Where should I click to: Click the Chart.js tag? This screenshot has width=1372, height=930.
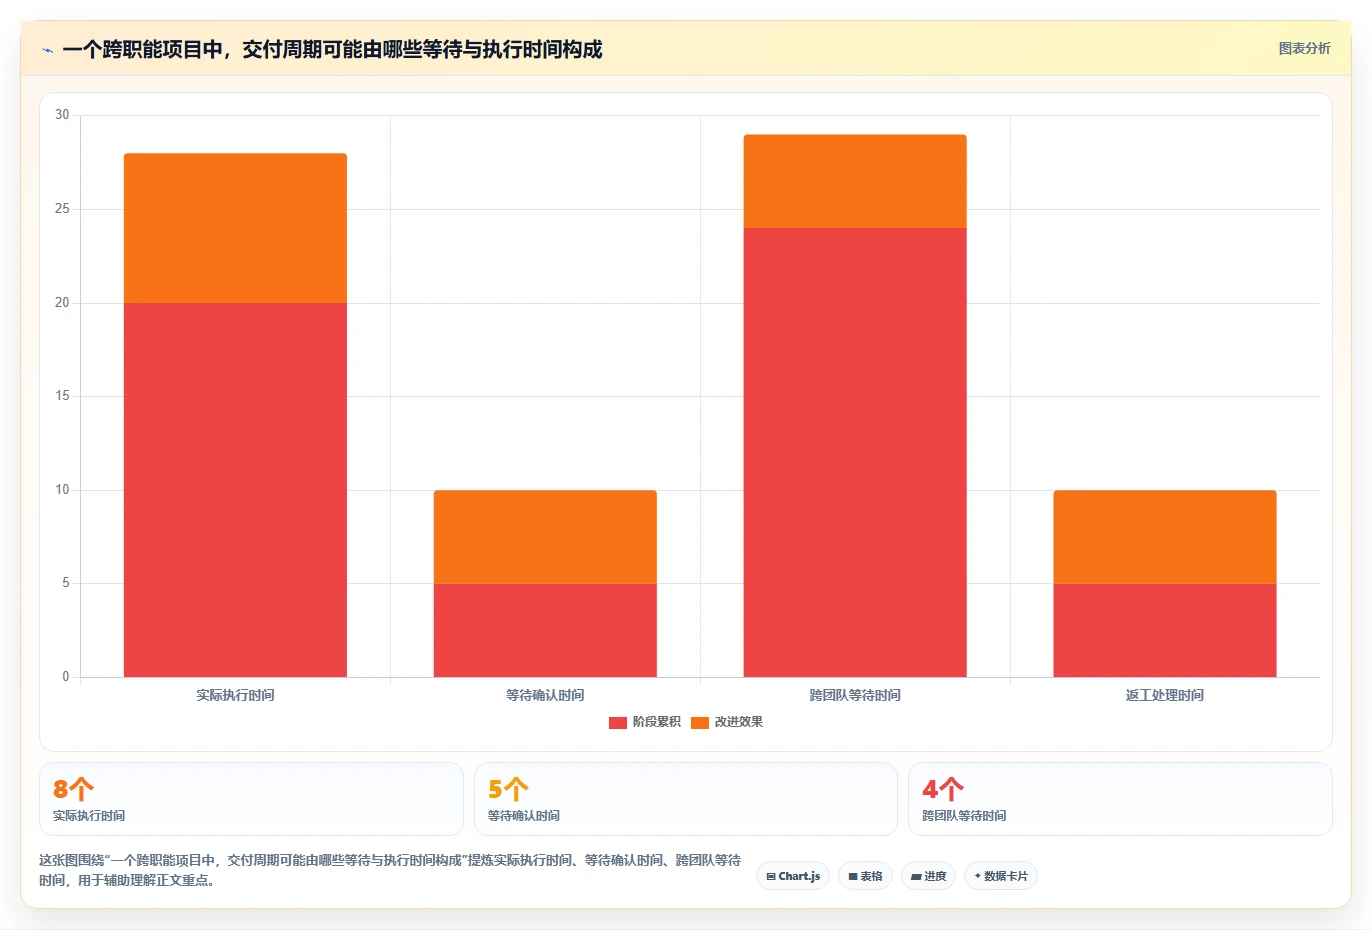click(793, 876)
